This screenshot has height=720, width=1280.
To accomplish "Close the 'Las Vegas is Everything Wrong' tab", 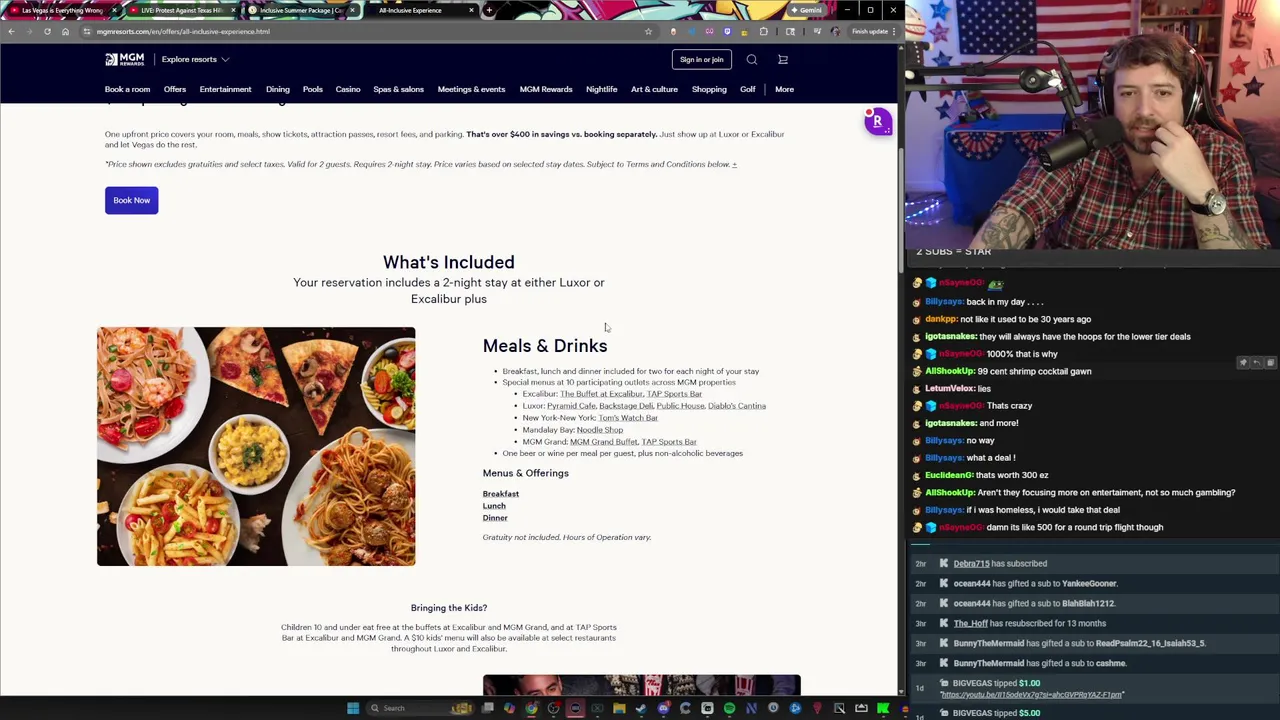I will point(114,10).
